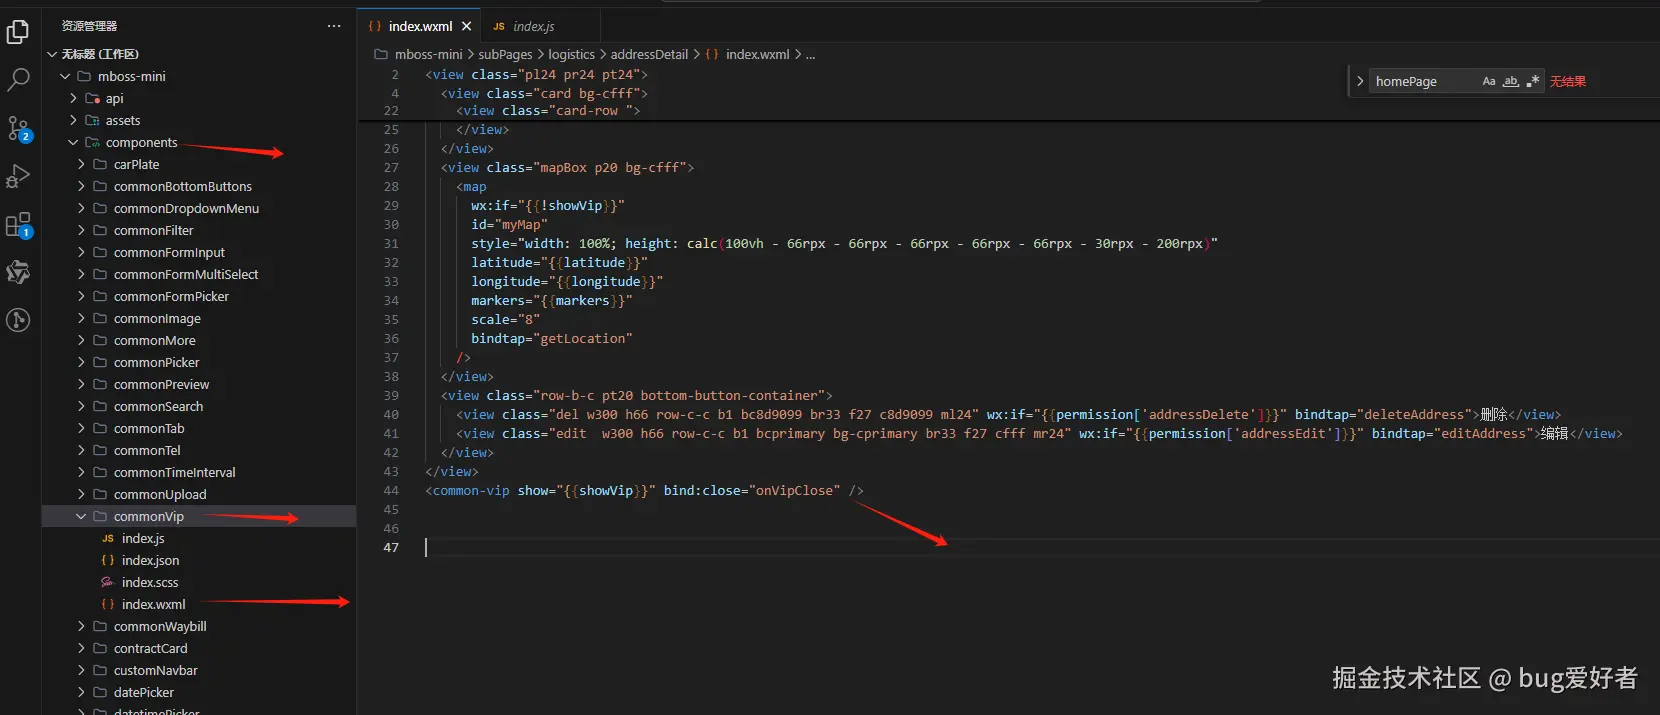Viewport: 1660px width, 715px height.
Task: Click subPages in the breadcrumb
Action: pos(505,55)
